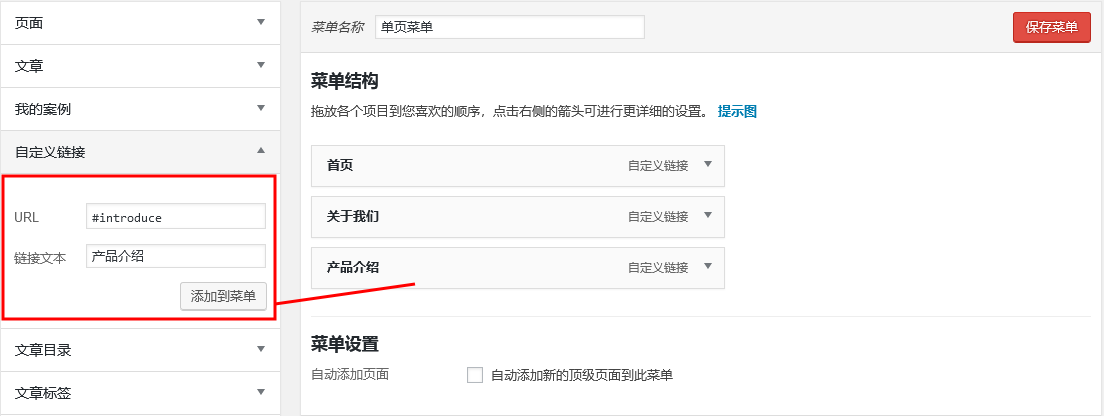
Task: Expand the 文章目录 section arrow
Action: coord(261,349)
